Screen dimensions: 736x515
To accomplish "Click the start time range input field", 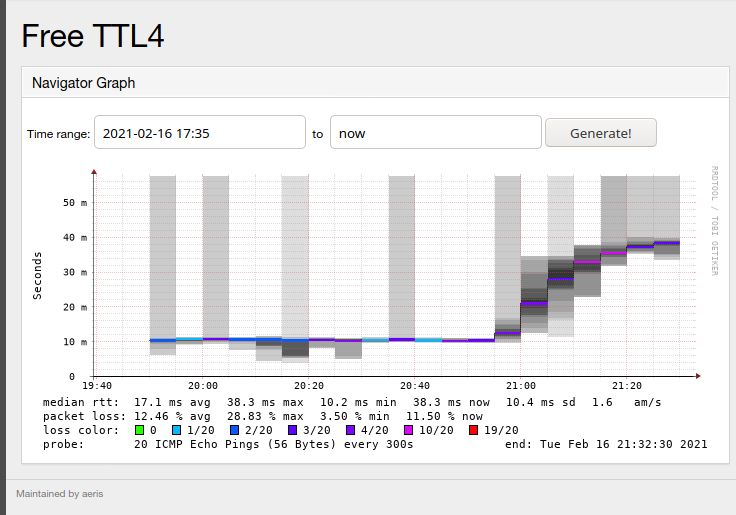I will [200, 132].
